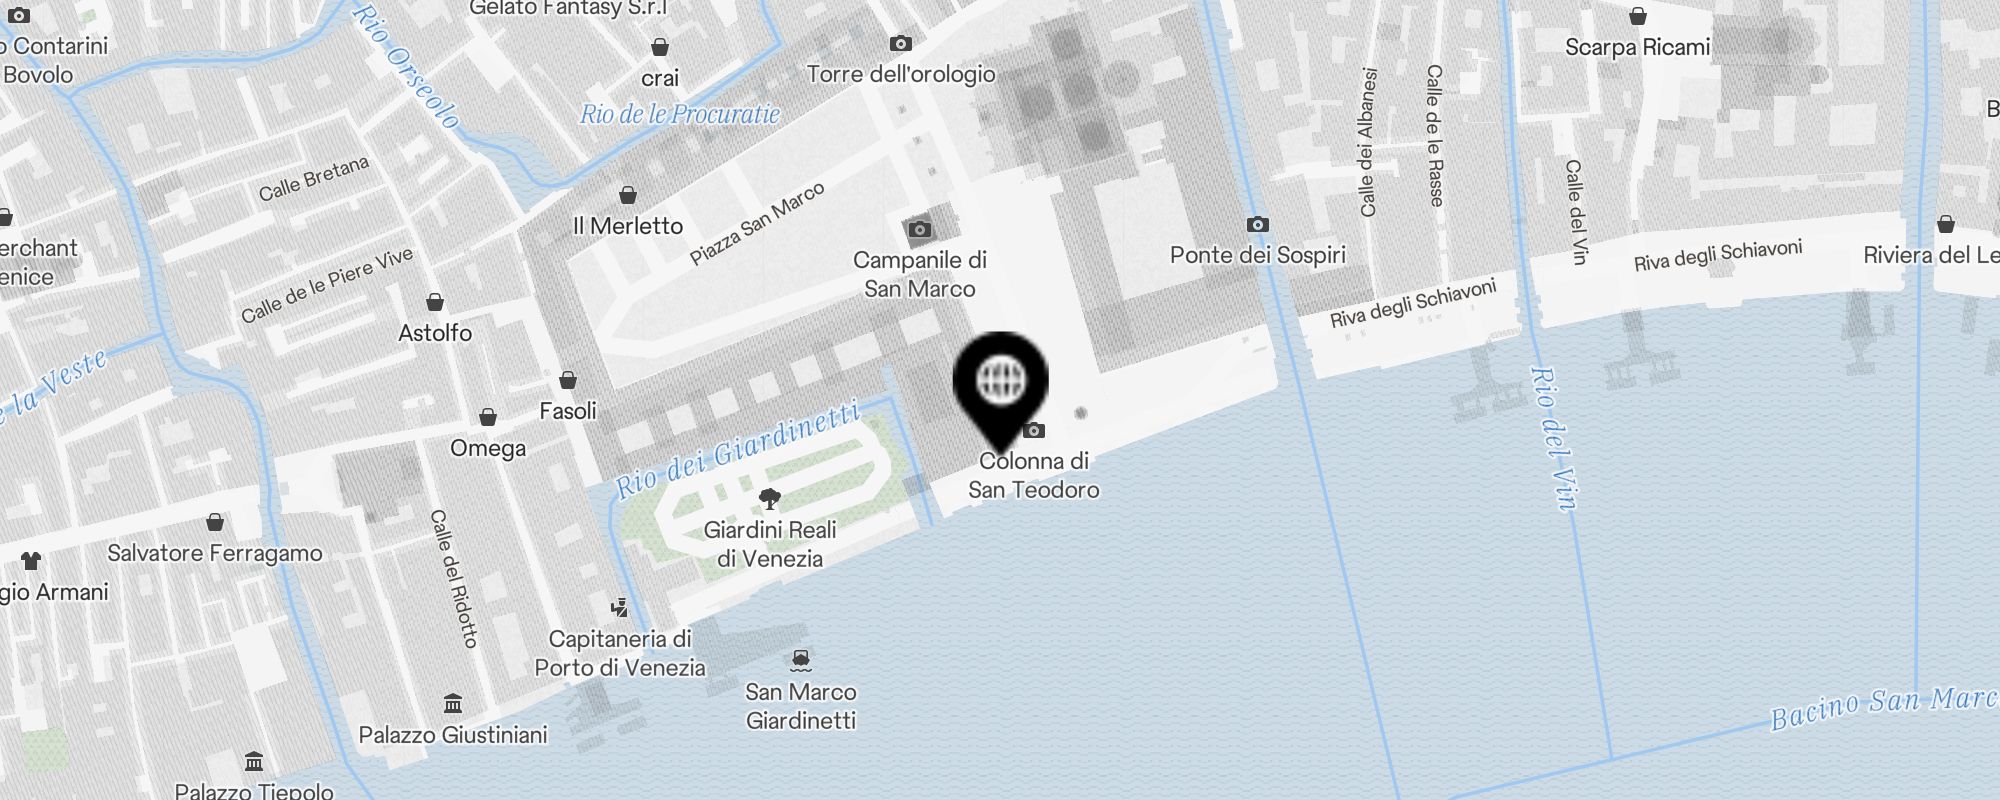Select the Torre dell'orologio camera icon
This screenshot has width=2000, height=800.
(901, 44)
